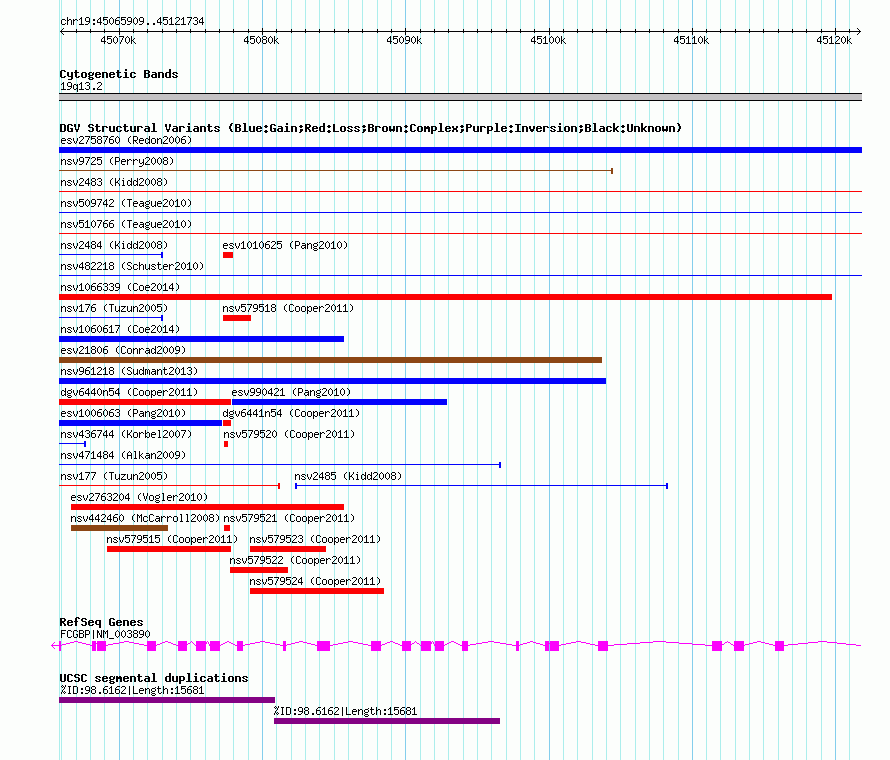Image resolution: width=890 pixels, height=760 pixels.
Task: Click the Cytogenetic Bands track title
Action: 119,74
